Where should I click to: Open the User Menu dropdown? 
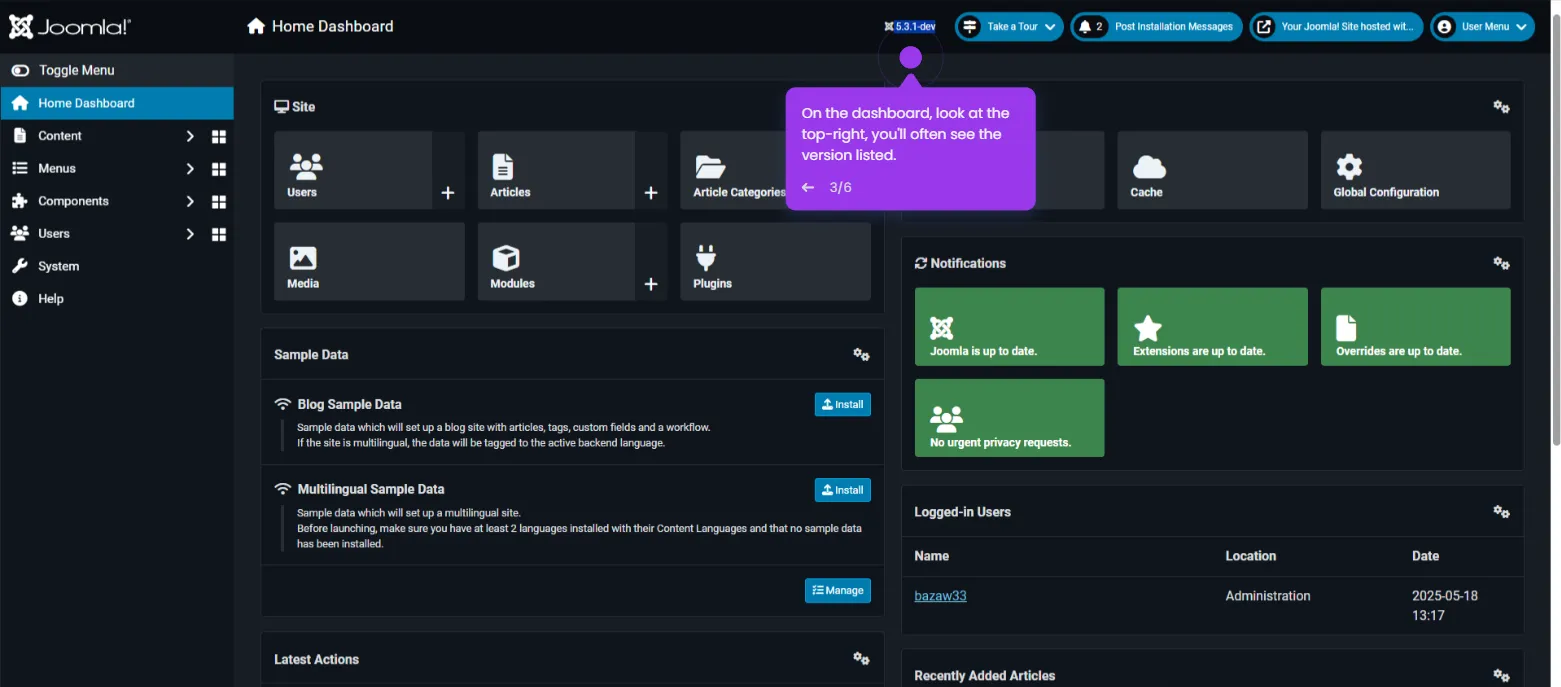coord(1483,27)
